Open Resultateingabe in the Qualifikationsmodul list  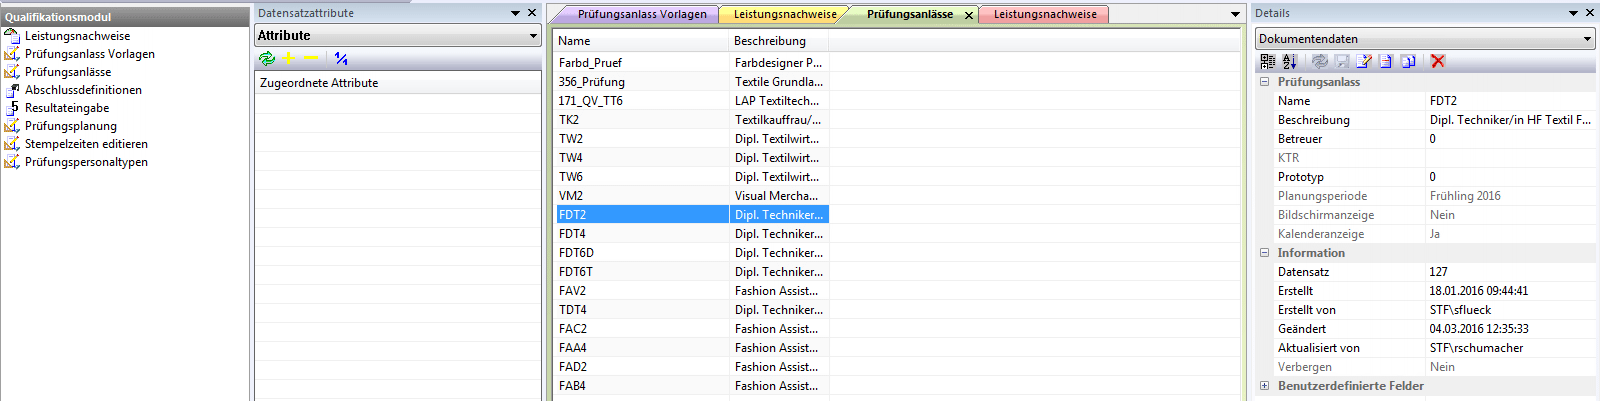[x=67, y=108]
